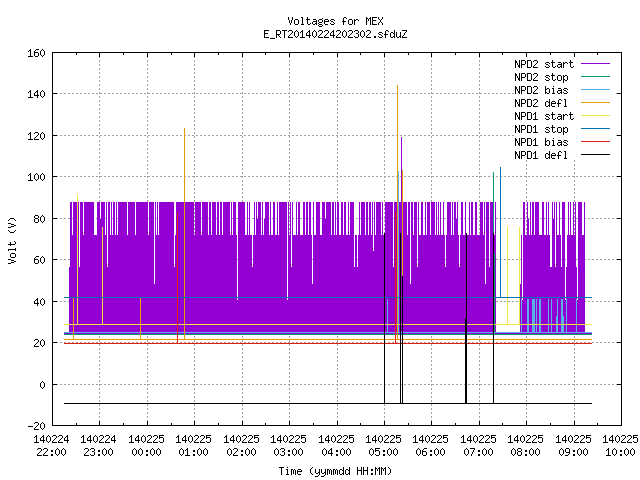Click the x-axis label 140225 00:00
The width and height of the screenshot is (640, 480).
(146, 446)
